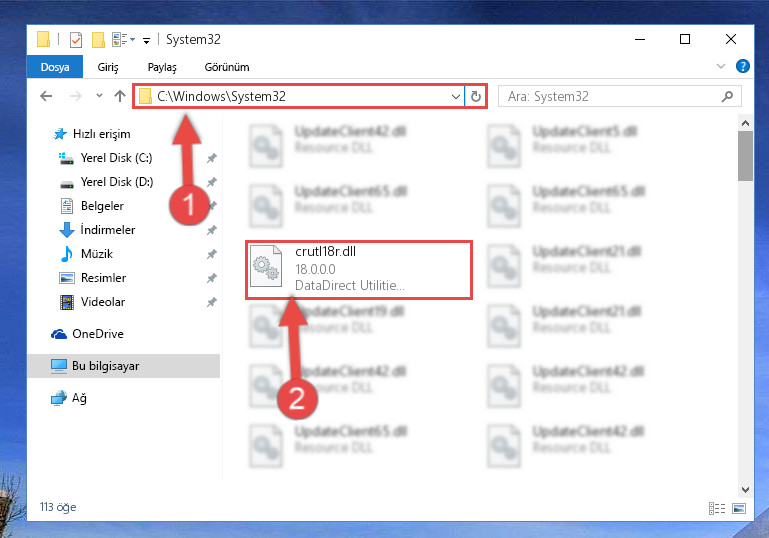The height and width of the screenshot is (538, 769).
Task: Click the 113 öğe status bar text
Action: 58,507
